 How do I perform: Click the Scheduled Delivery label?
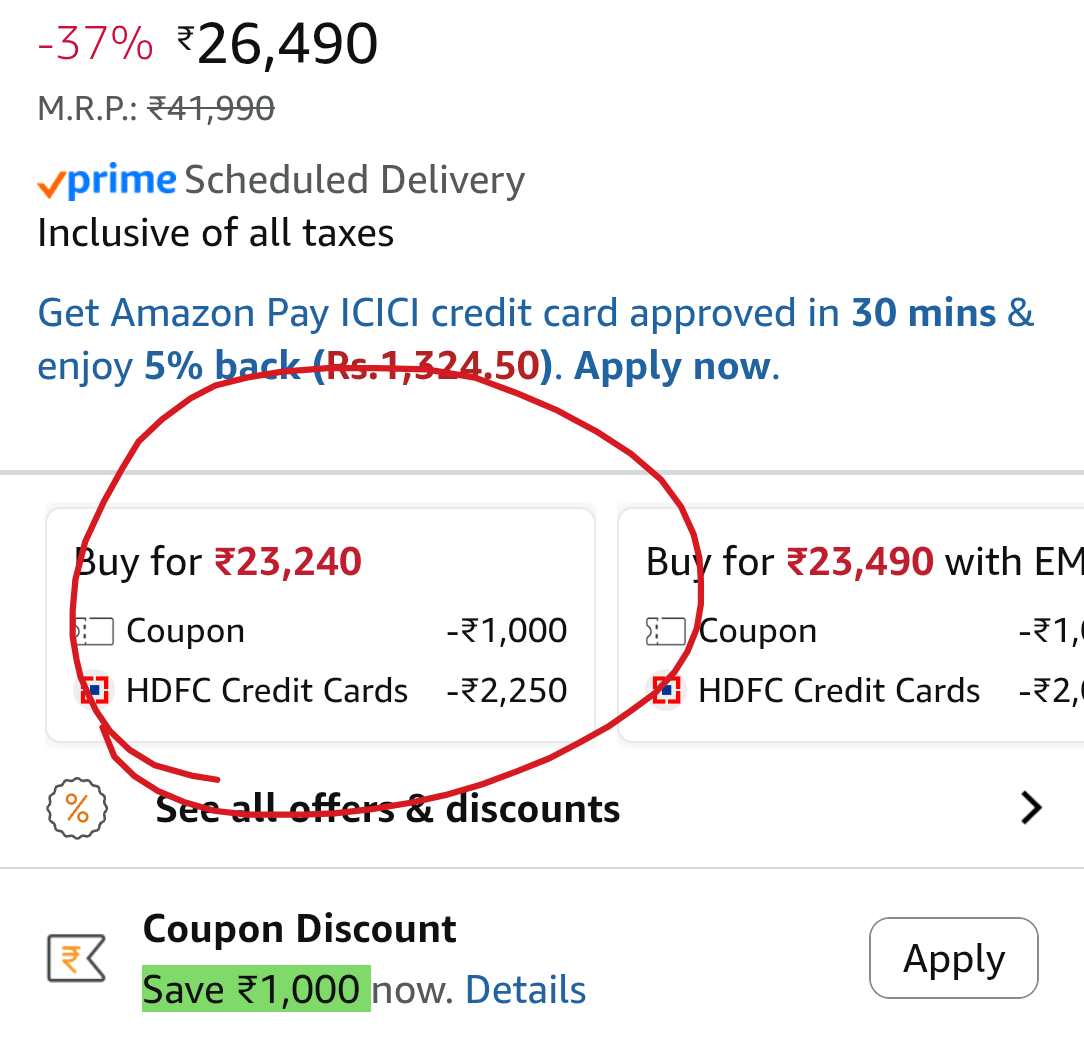(355, 180)
